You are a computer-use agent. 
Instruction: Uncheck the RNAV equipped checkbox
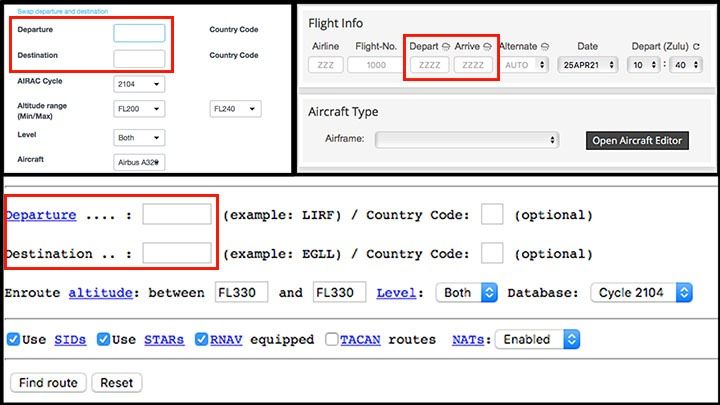pyautogui.click(x=202, y=339)
